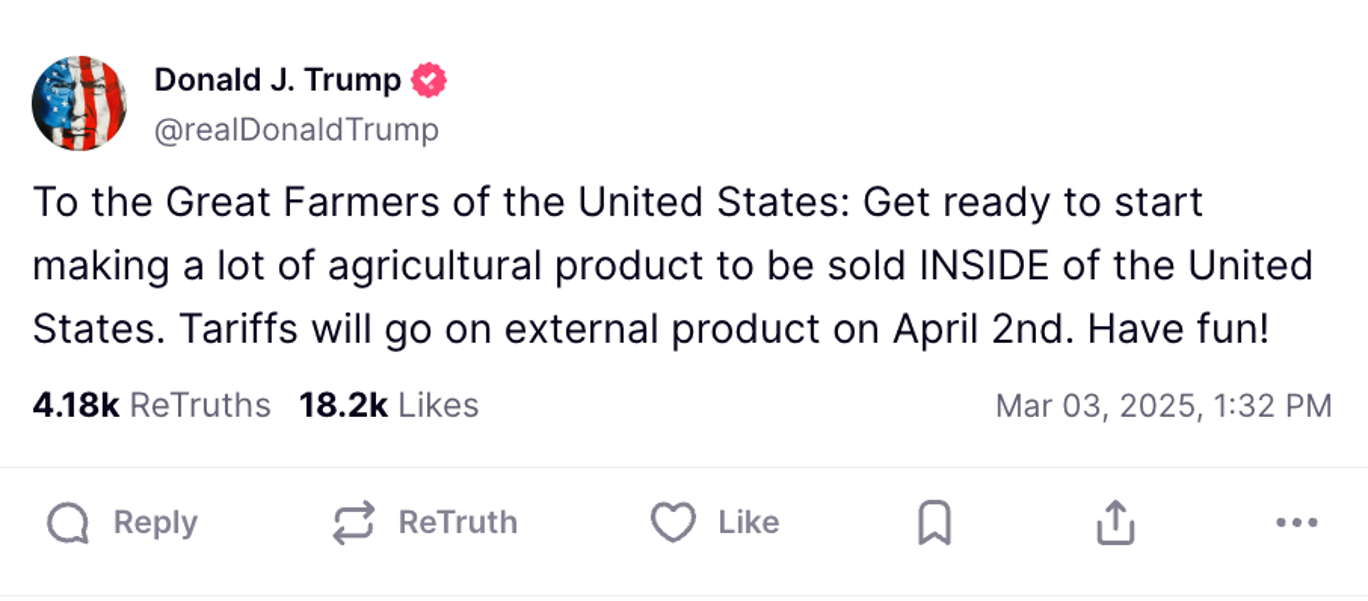Open the Mar 03, 2025 timestamp
The width and height of the screenshot is (1368, 601).
tap(1163, 405)
